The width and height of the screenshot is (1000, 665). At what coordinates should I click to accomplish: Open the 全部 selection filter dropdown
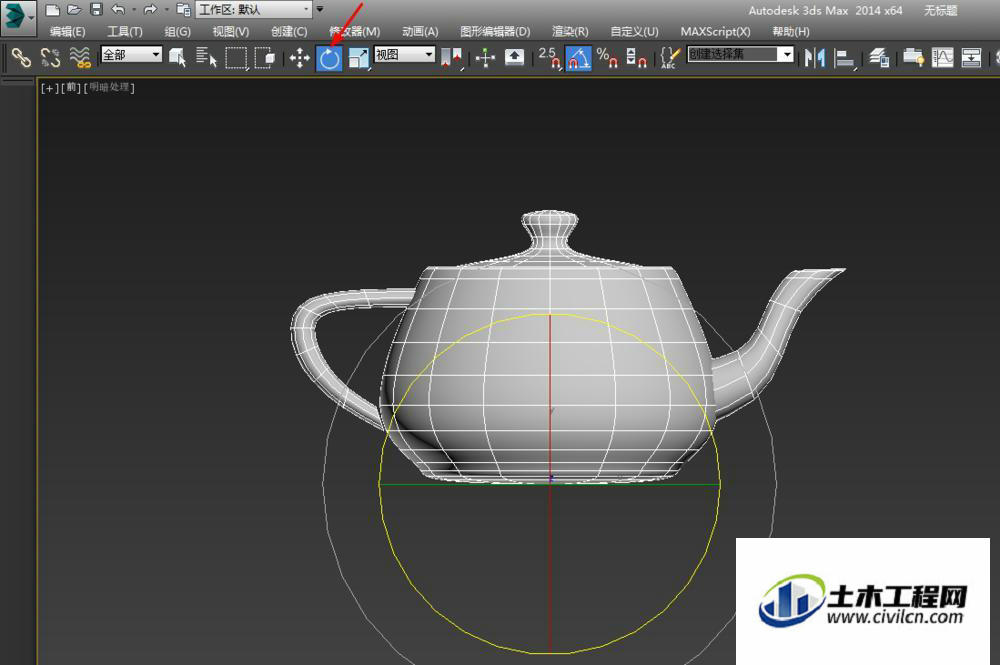point(132,55)
